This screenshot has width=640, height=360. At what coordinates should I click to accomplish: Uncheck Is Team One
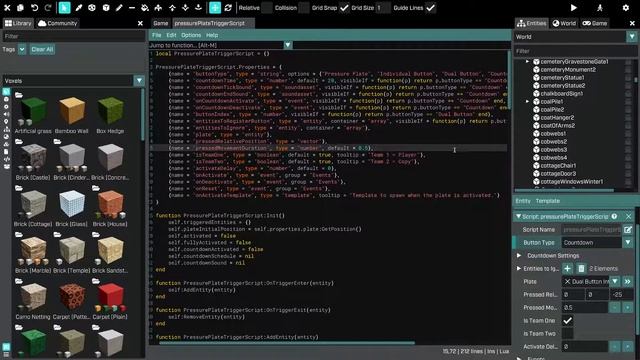coord(567,321)
